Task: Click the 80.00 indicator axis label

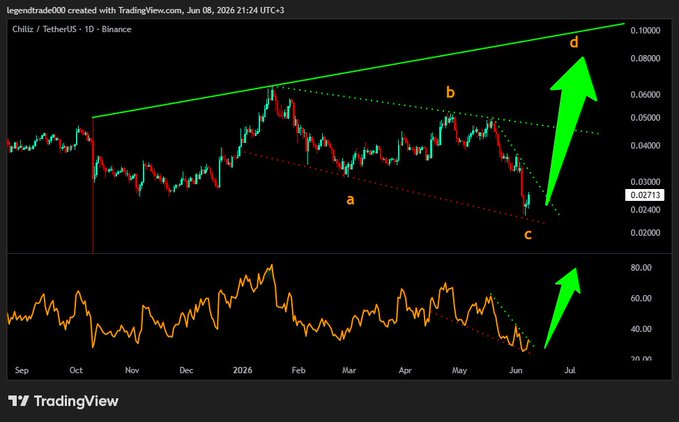Action: tap(641, 268)
